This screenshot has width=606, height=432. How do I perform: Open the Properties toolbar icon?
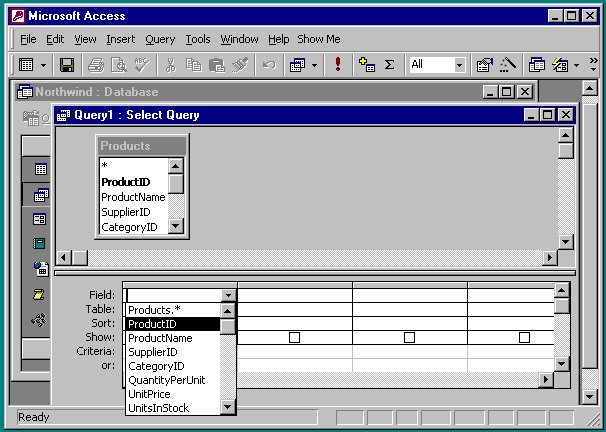pyautogui.click(x=485, y=65)
